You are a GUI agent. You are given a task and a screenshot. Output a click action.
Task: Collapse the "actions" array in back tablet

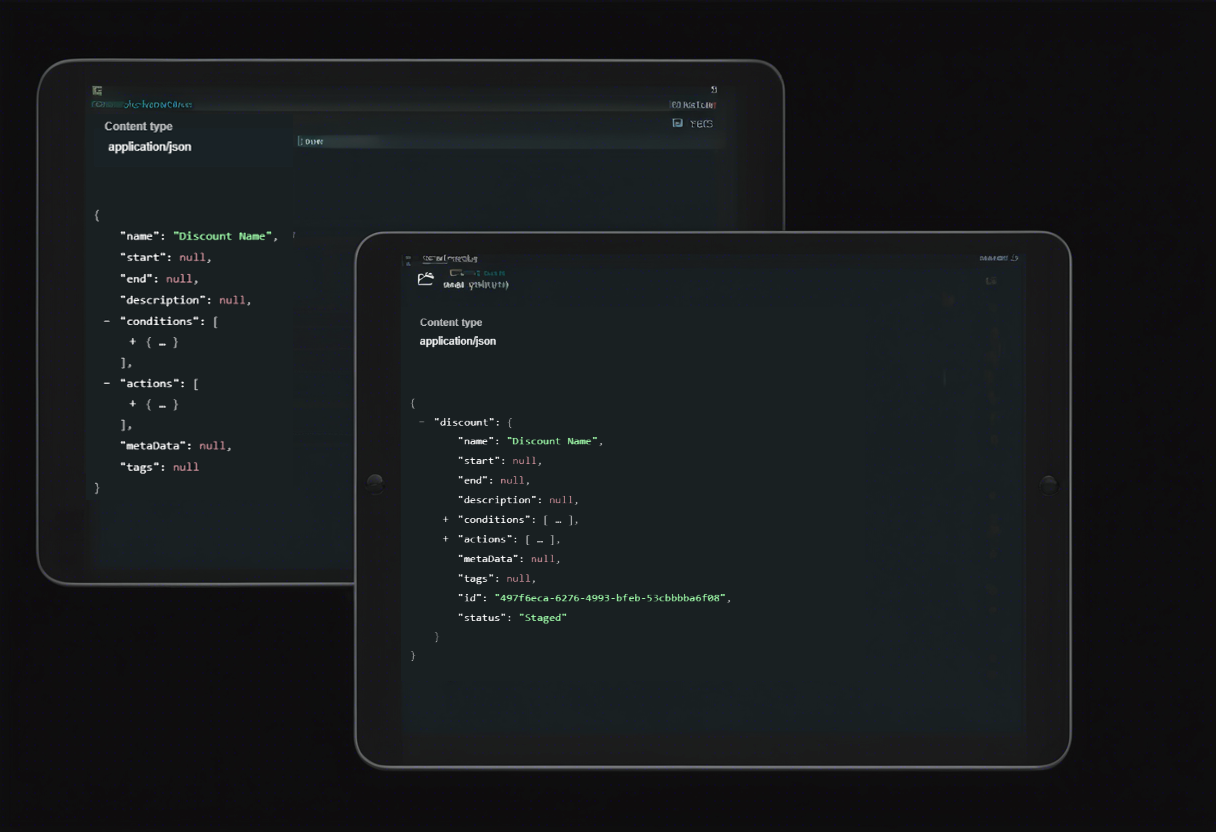tap(107, 383)
